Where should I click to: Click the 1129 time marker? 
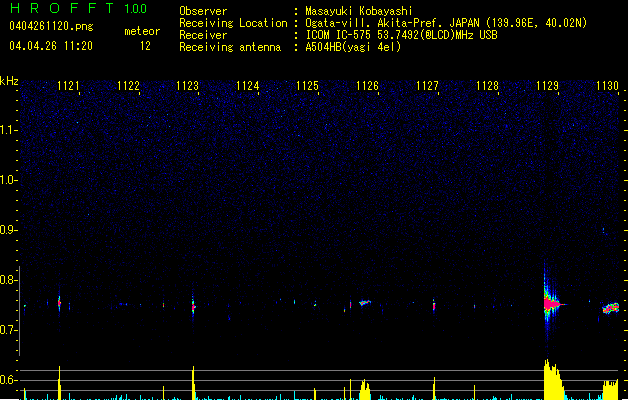tap(547, 86)
